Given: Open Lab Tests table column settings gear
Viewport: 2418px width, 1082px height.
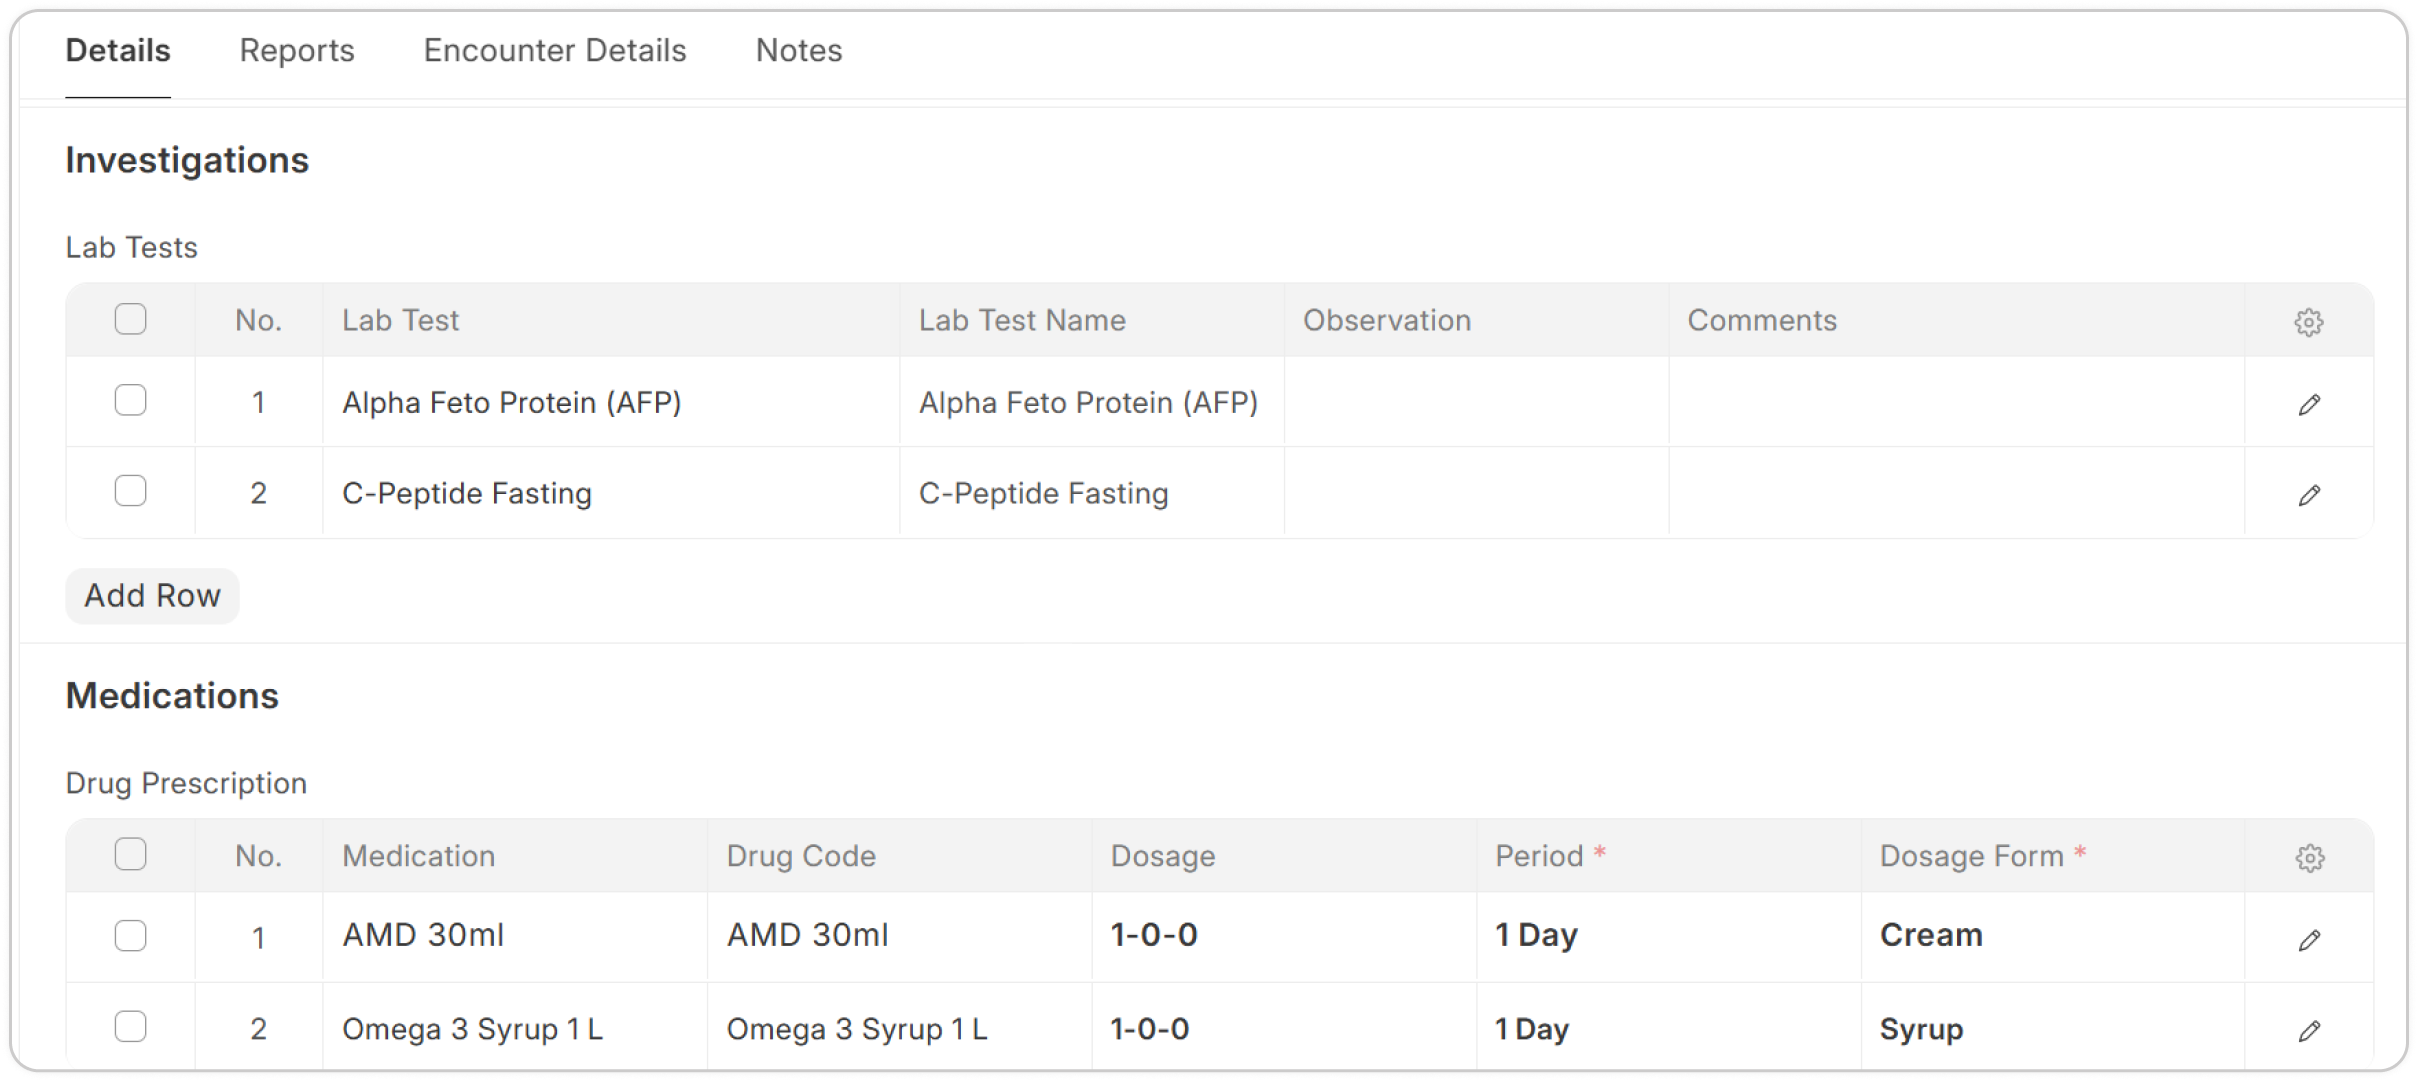Looking at the screenshot, I should 2308,322.
